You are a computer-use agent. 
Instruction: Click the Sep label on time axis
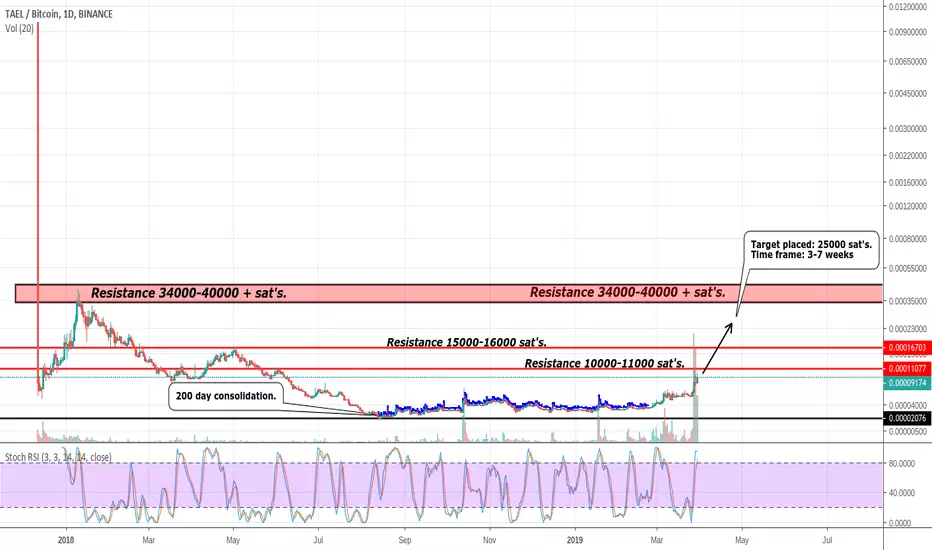405,540
